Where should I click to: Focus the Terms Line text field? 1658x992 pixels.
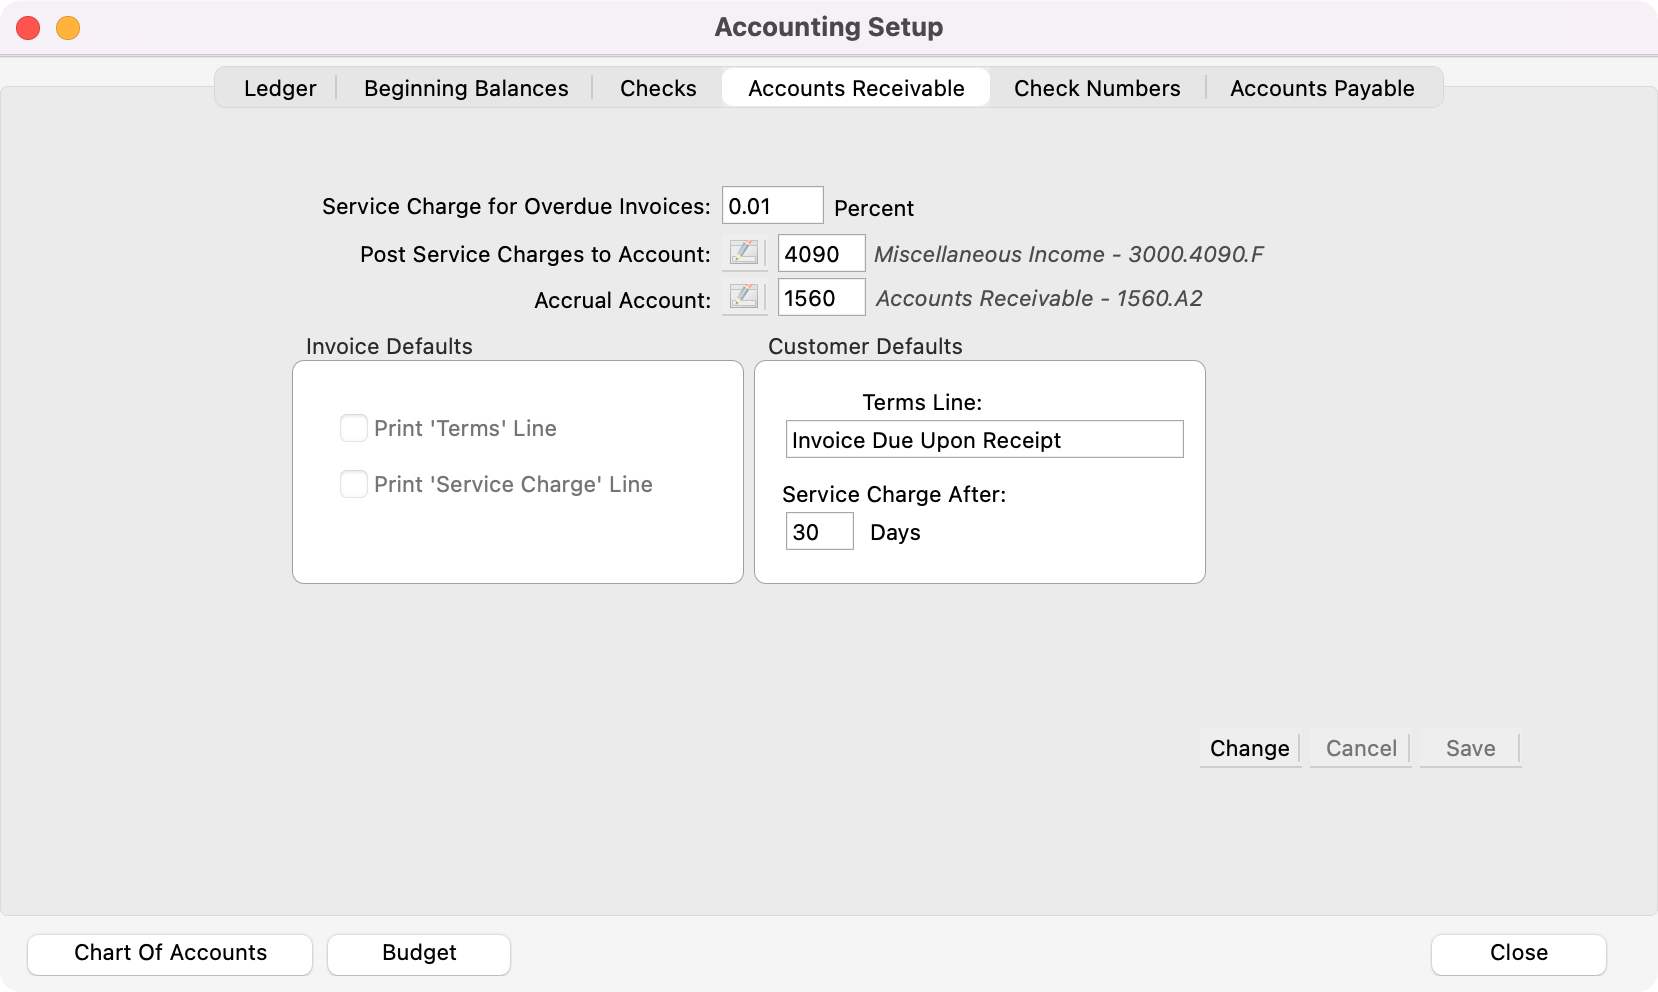point(984,440)
